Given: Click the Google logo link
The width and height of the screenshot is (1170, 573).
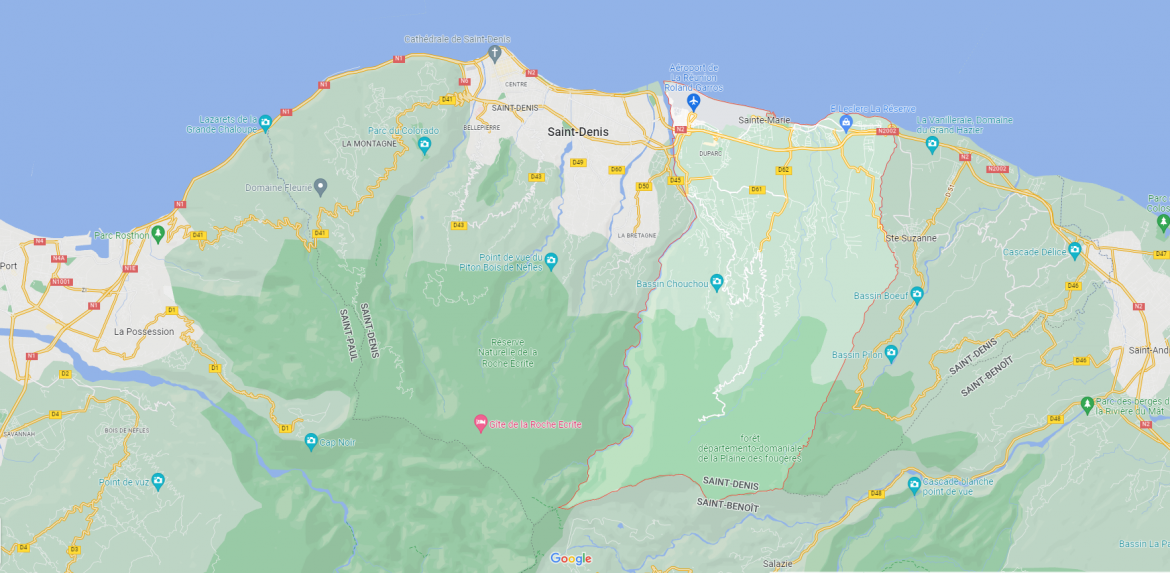Looking at the screenshot, I should pos(570,559).
